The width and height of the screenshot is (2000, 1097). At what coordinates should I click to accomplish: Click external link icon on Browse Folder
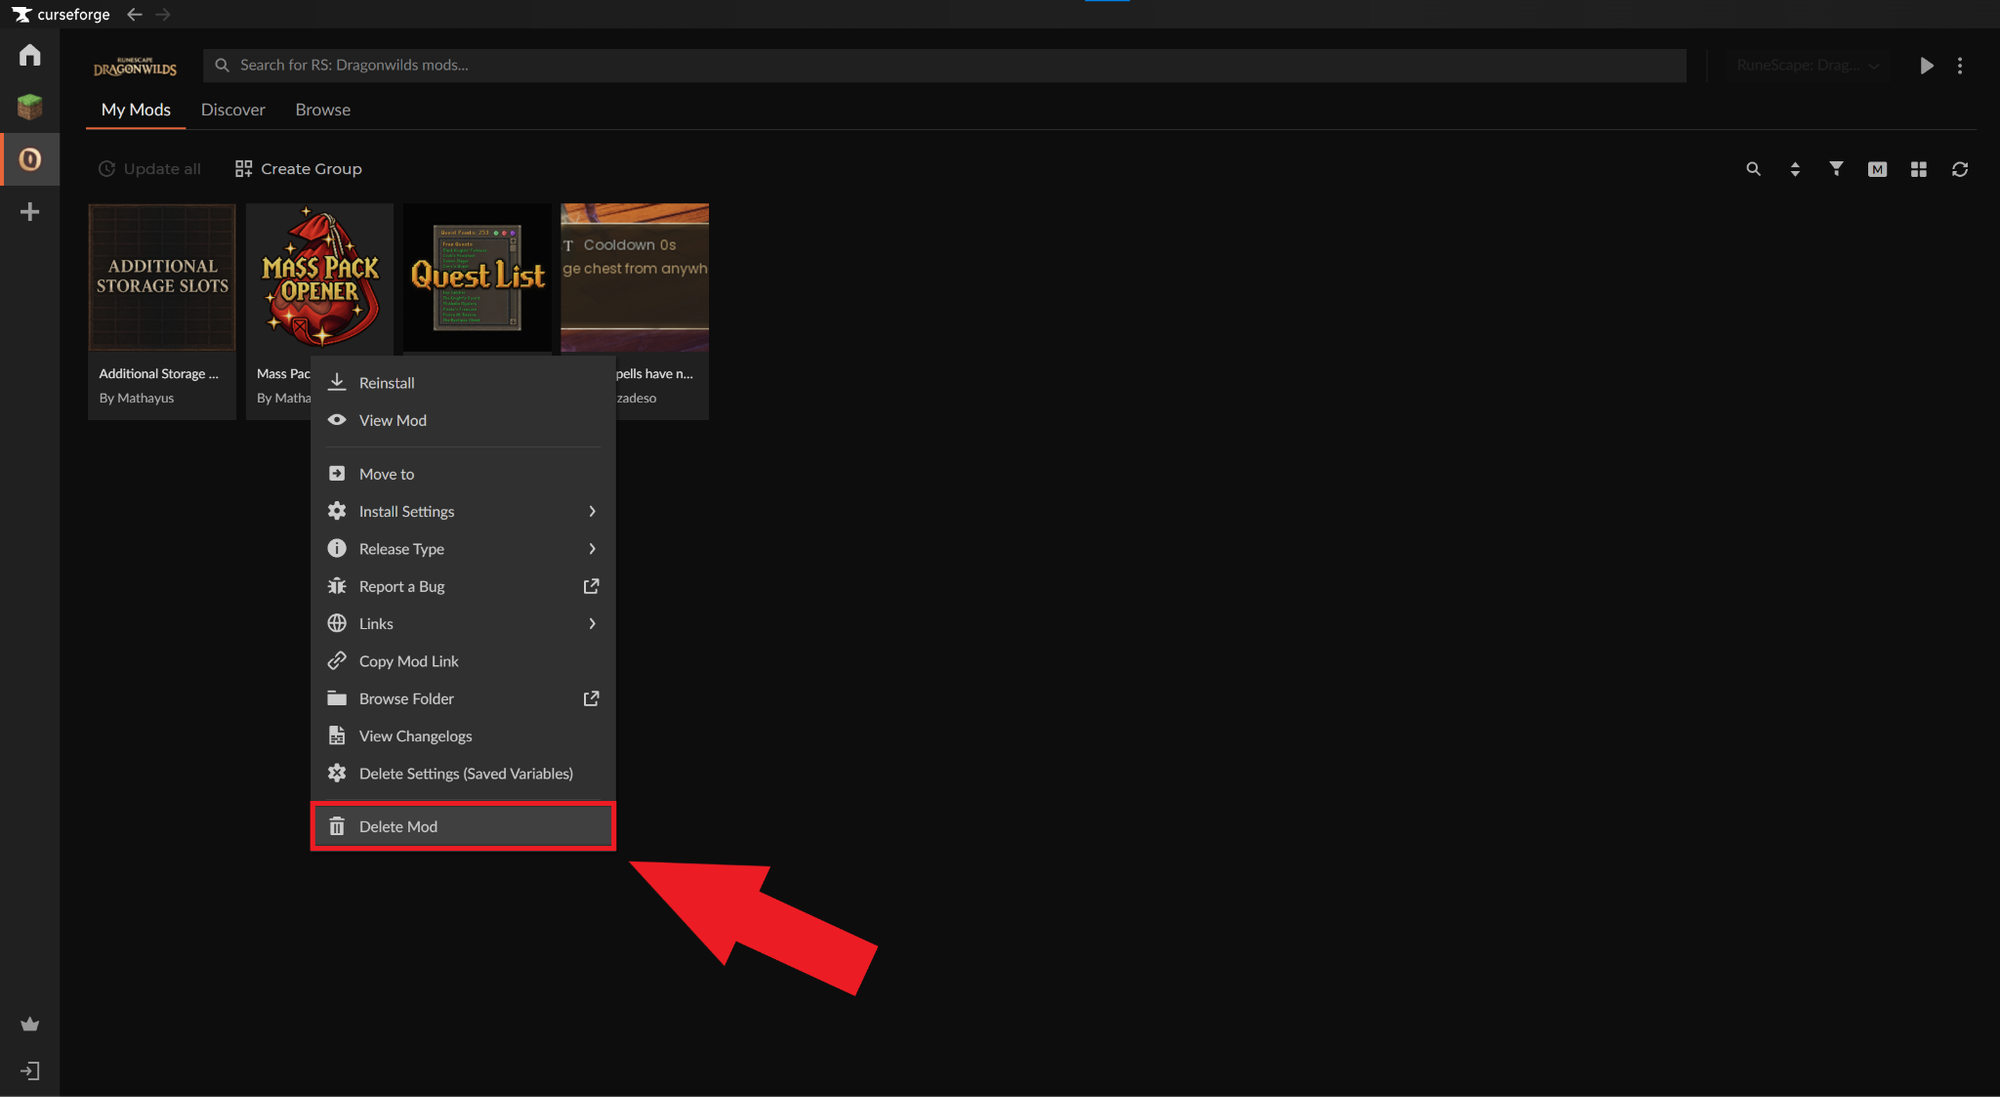[591, 698]
